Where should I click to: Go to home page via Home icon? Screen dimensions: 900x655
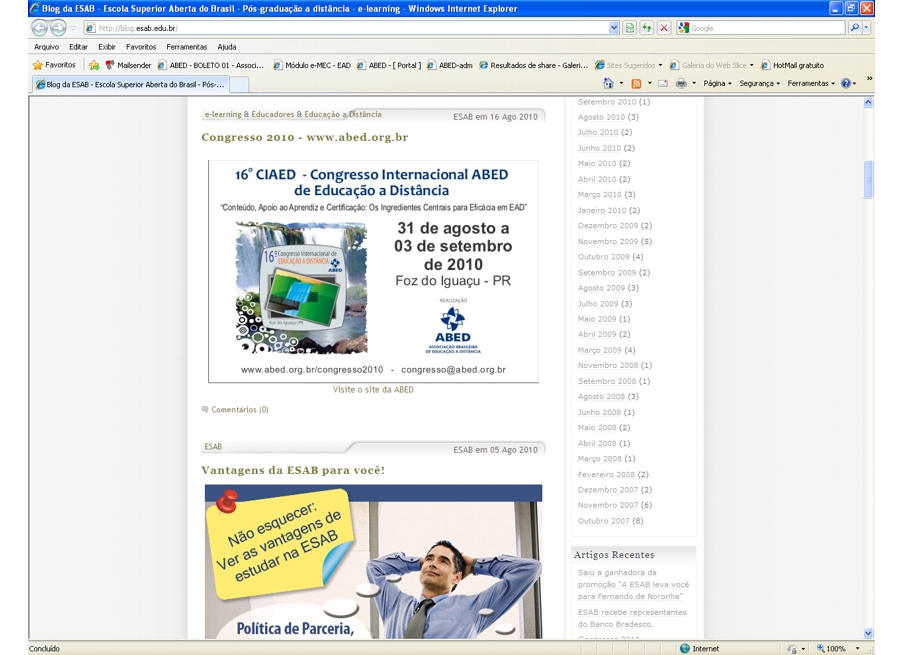pyautogui.click(x=608, y=83)
